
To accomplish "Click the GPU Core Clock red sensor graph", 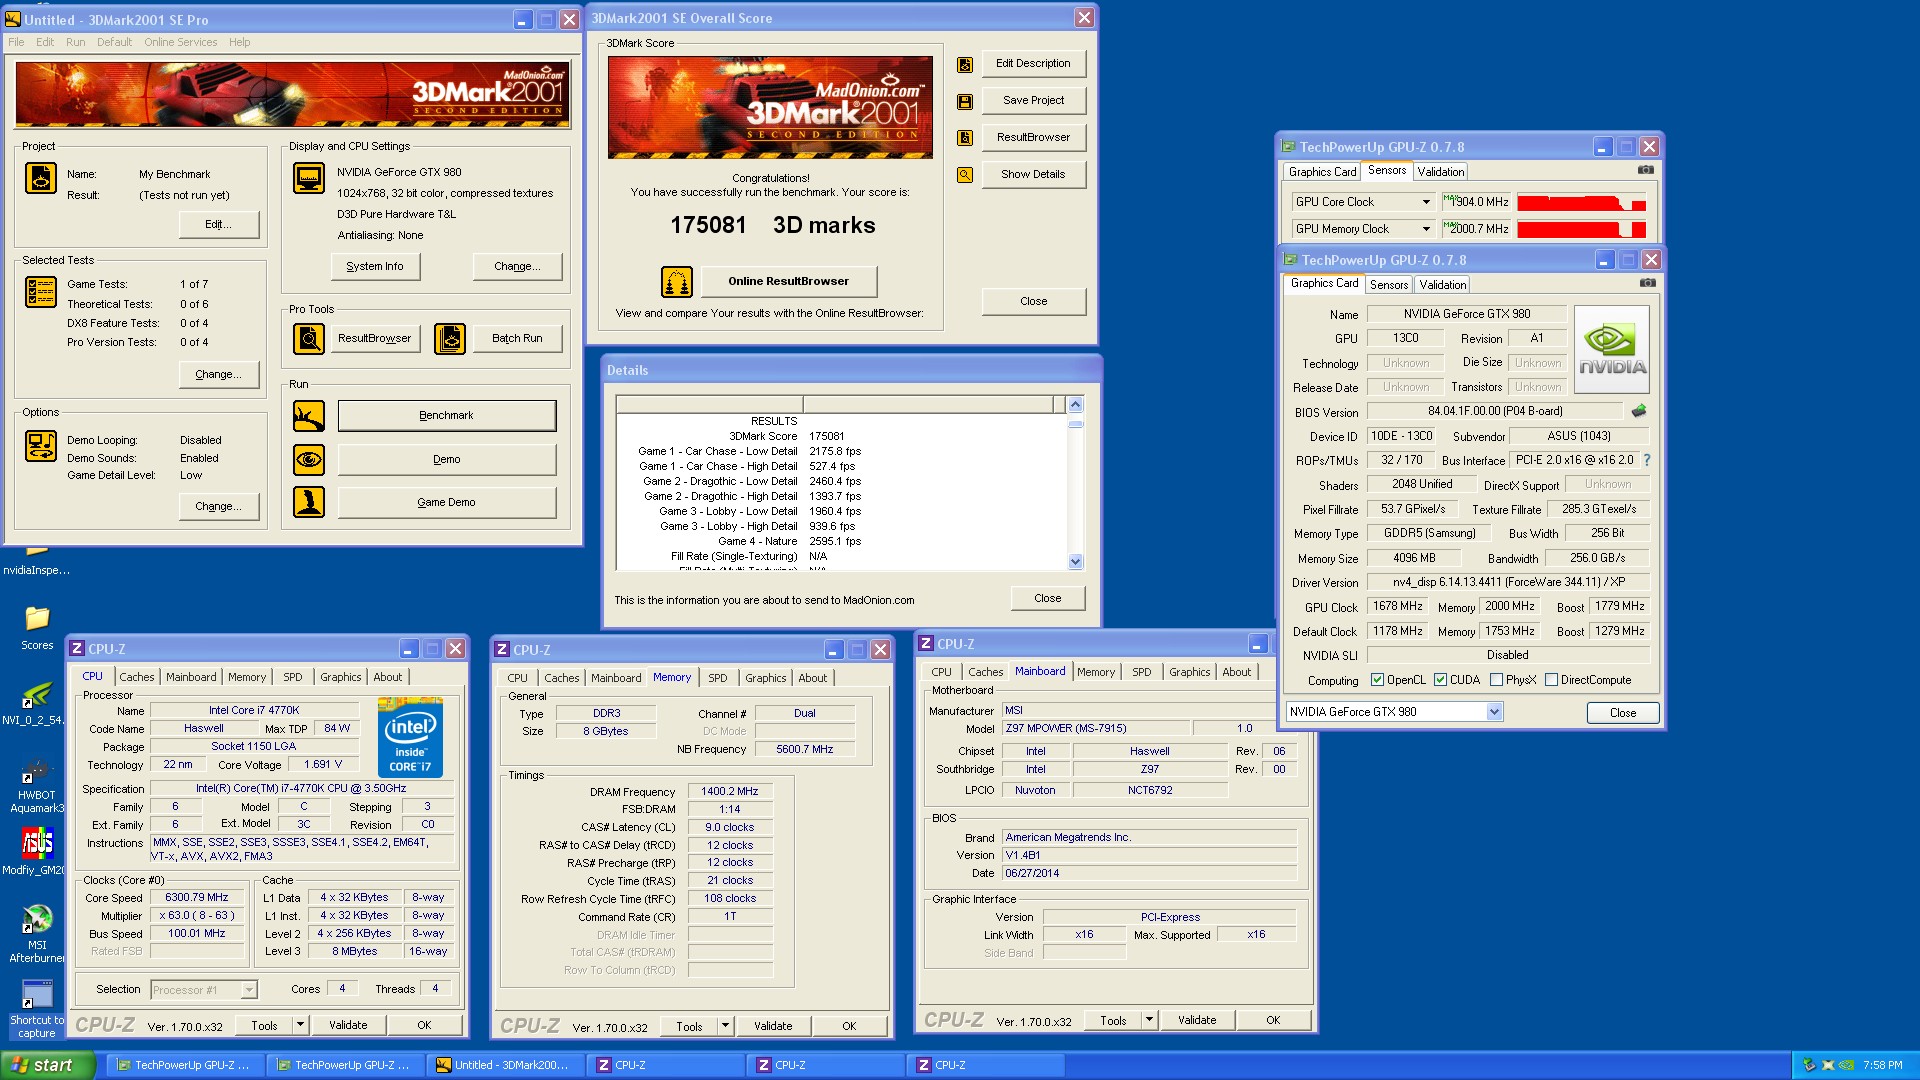I will click(x=1581, y=203).
